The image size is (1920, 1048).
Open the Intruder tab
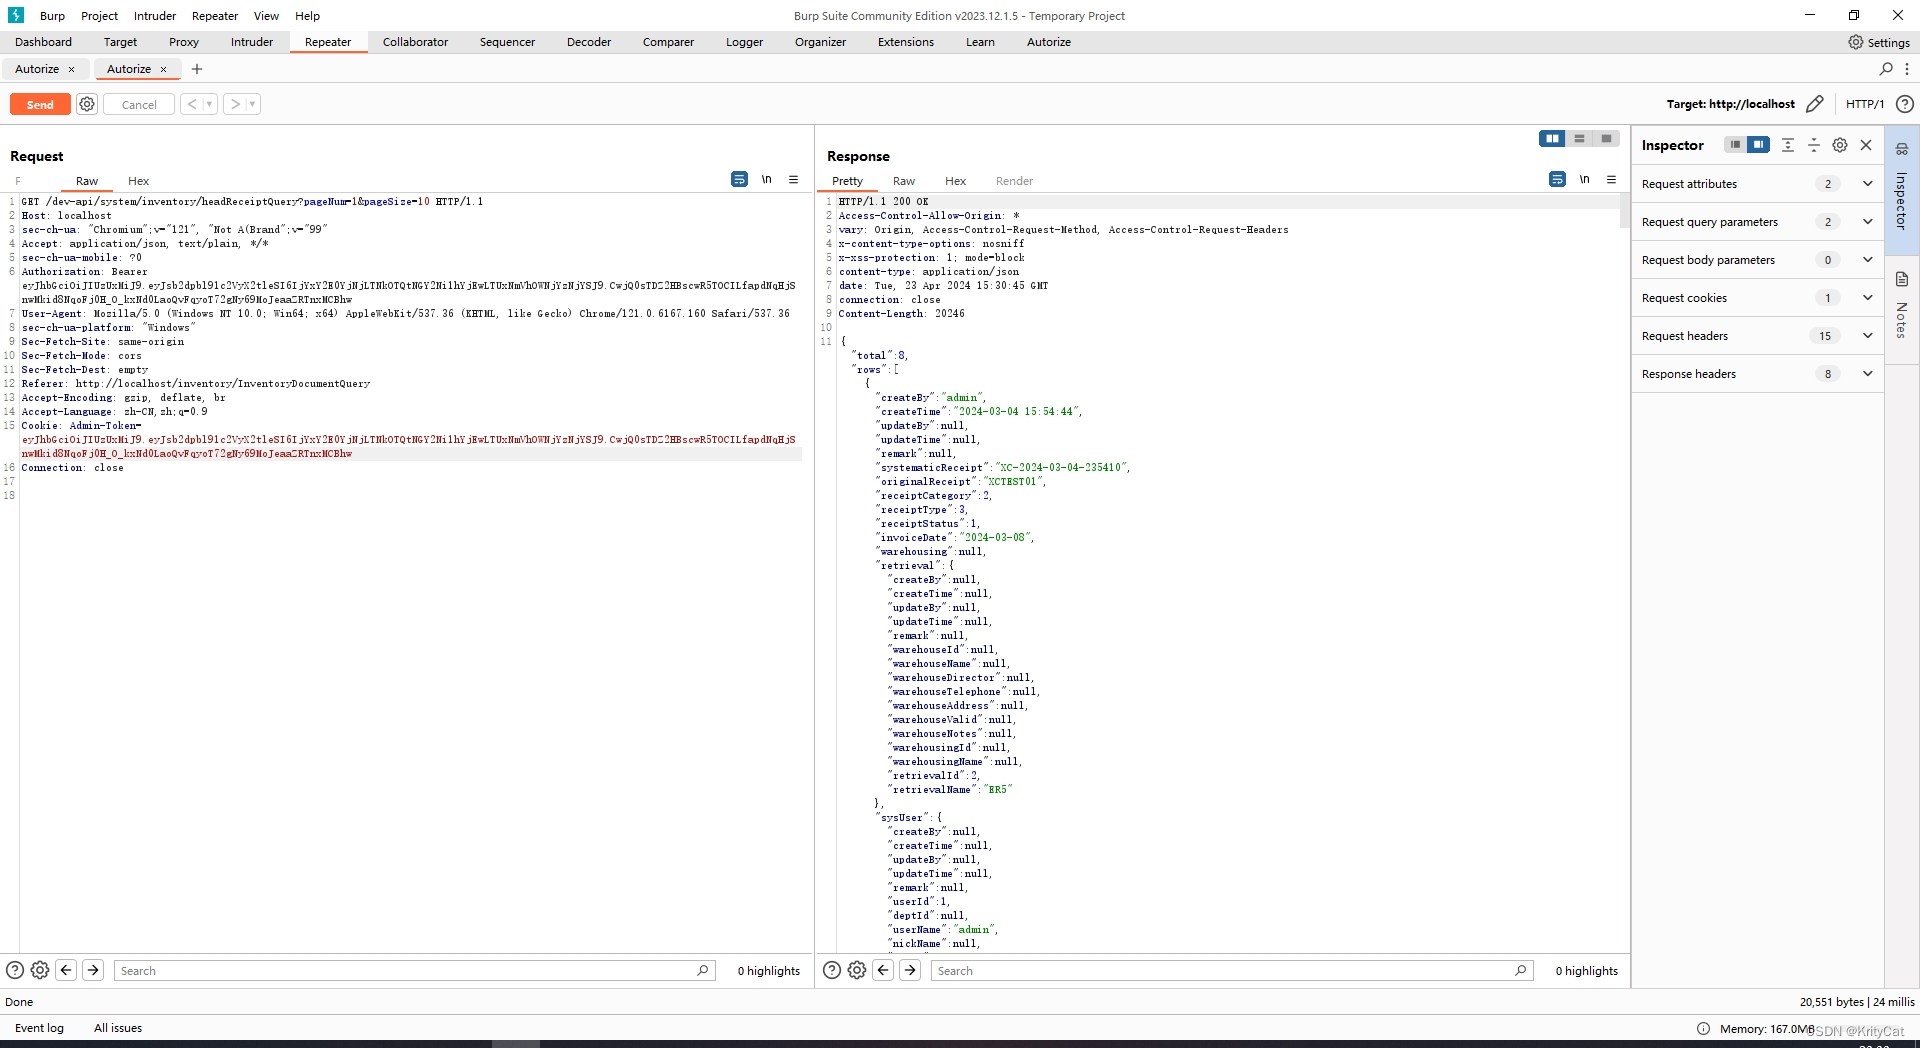coord(252,42)
